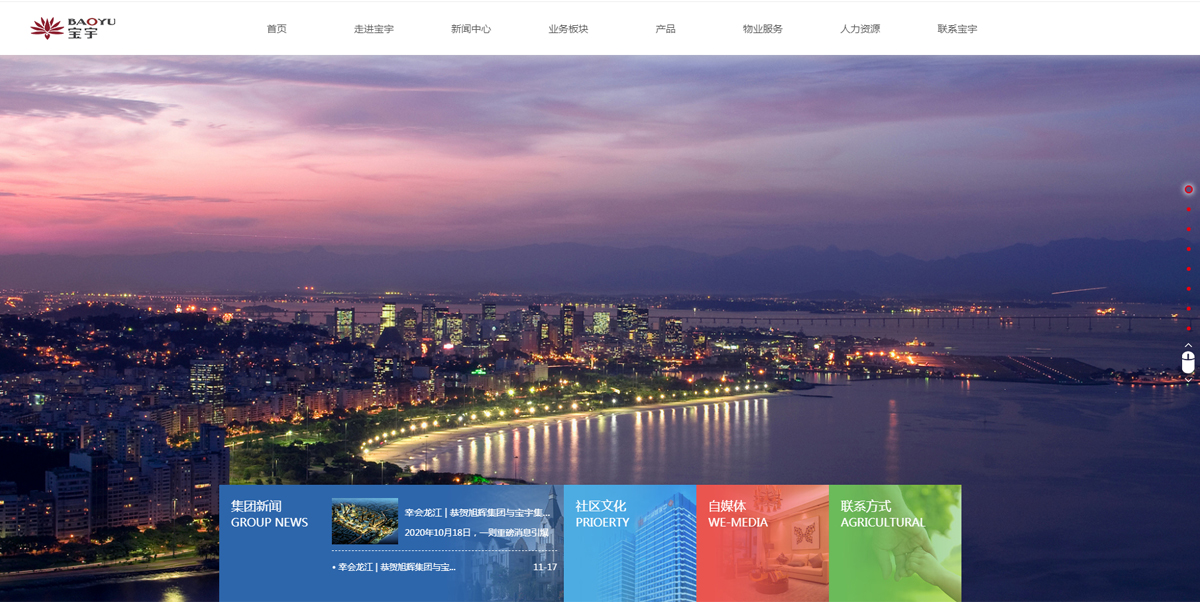Click the Baoyu lotus logo
Viewport: 1200px width, 602px height.
72,28
